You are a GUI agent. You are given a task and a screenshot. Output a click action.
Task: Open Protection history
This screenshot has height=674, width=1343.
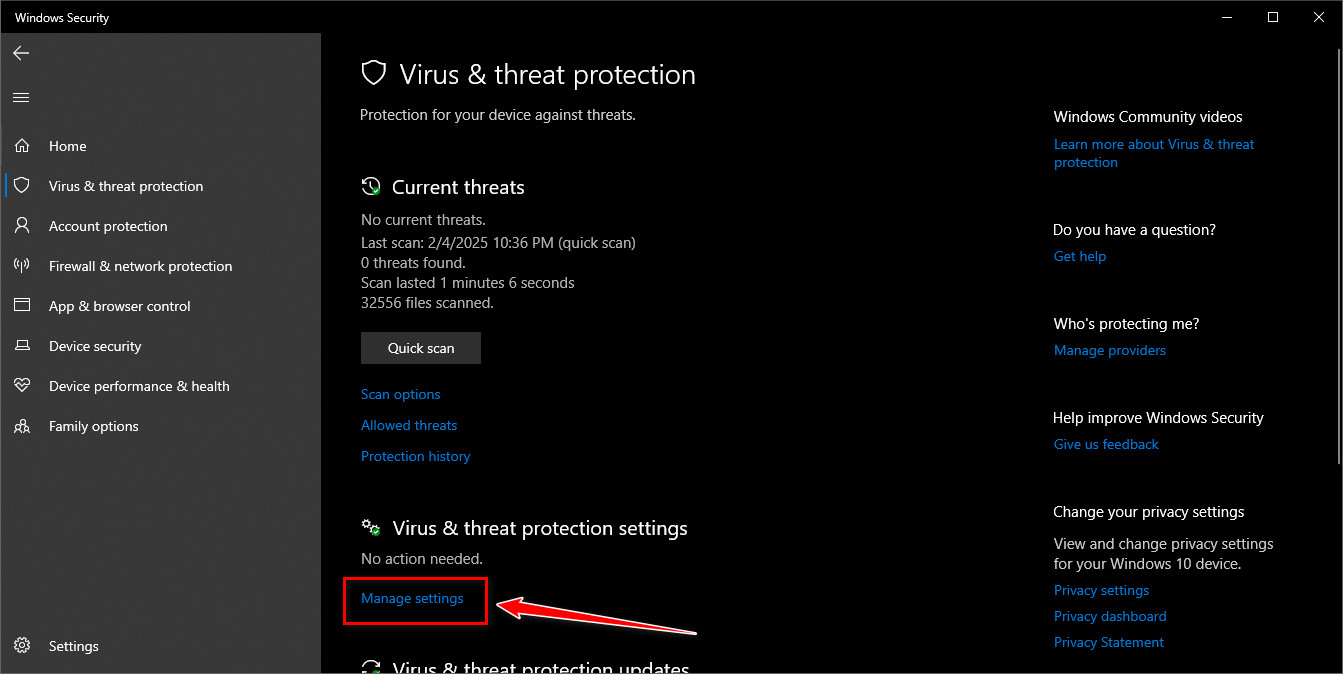[x=415, y=456]
